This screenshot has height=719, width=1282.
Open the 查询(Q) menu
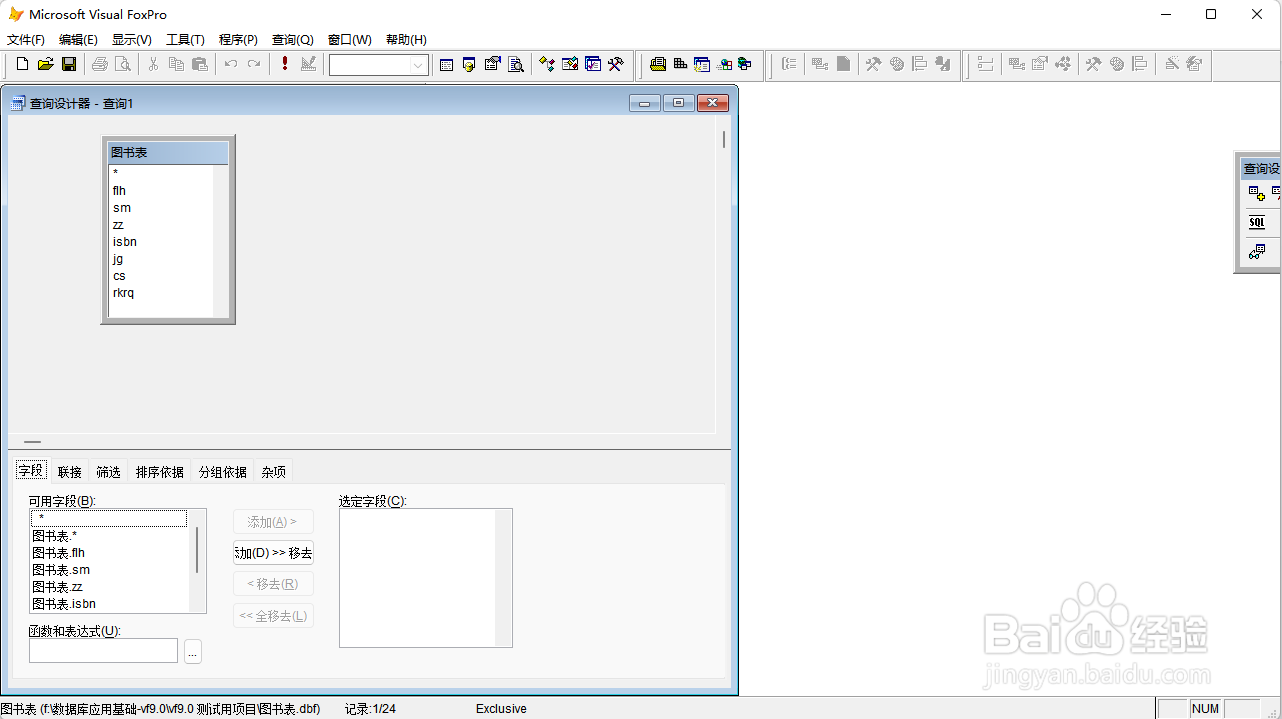click(x=293, y=40)
